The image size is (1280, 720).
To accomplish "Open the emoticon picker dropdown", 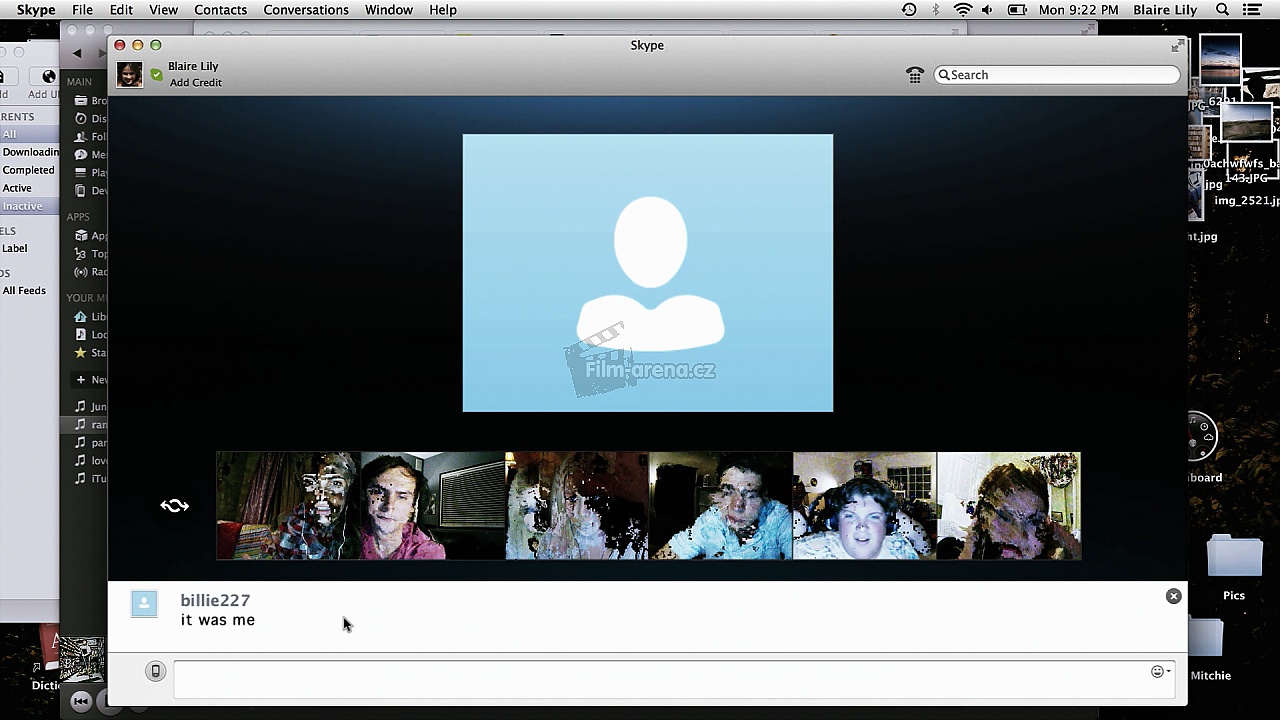I will click(1160, 672).
